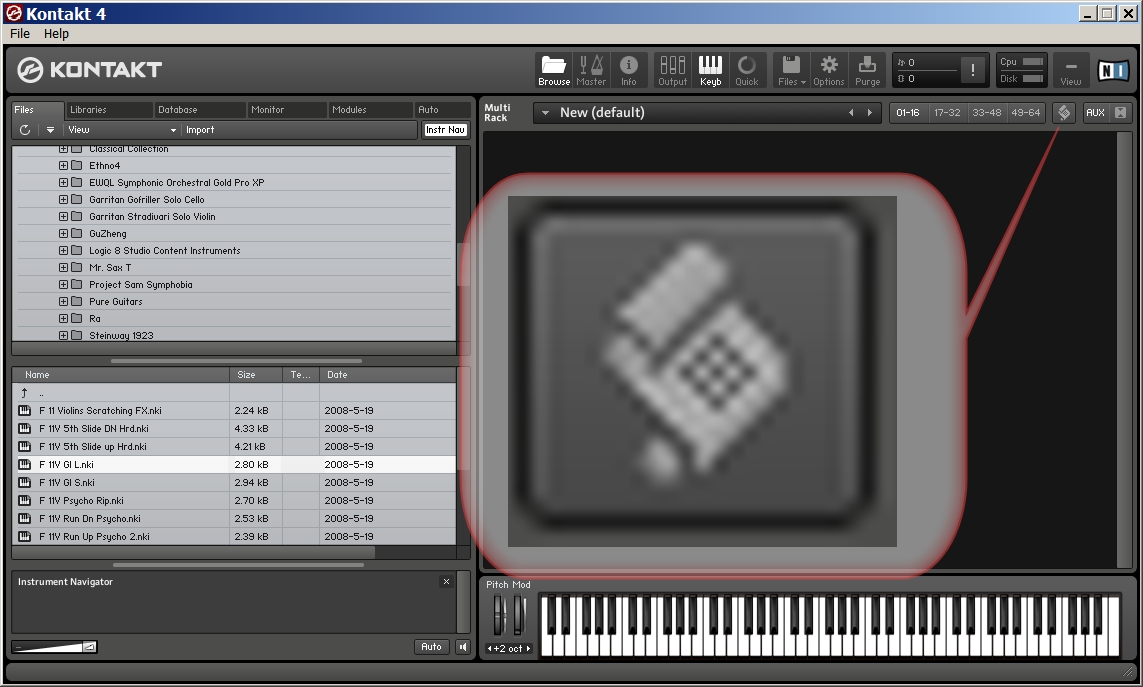
Task: Sort file list by Name column
Action: (x=121, y=374)
